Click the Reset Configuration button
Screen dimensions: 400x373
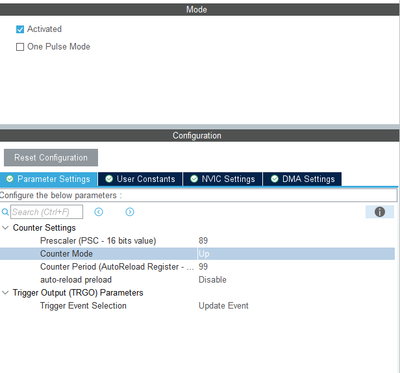click(x=51, y=158)
